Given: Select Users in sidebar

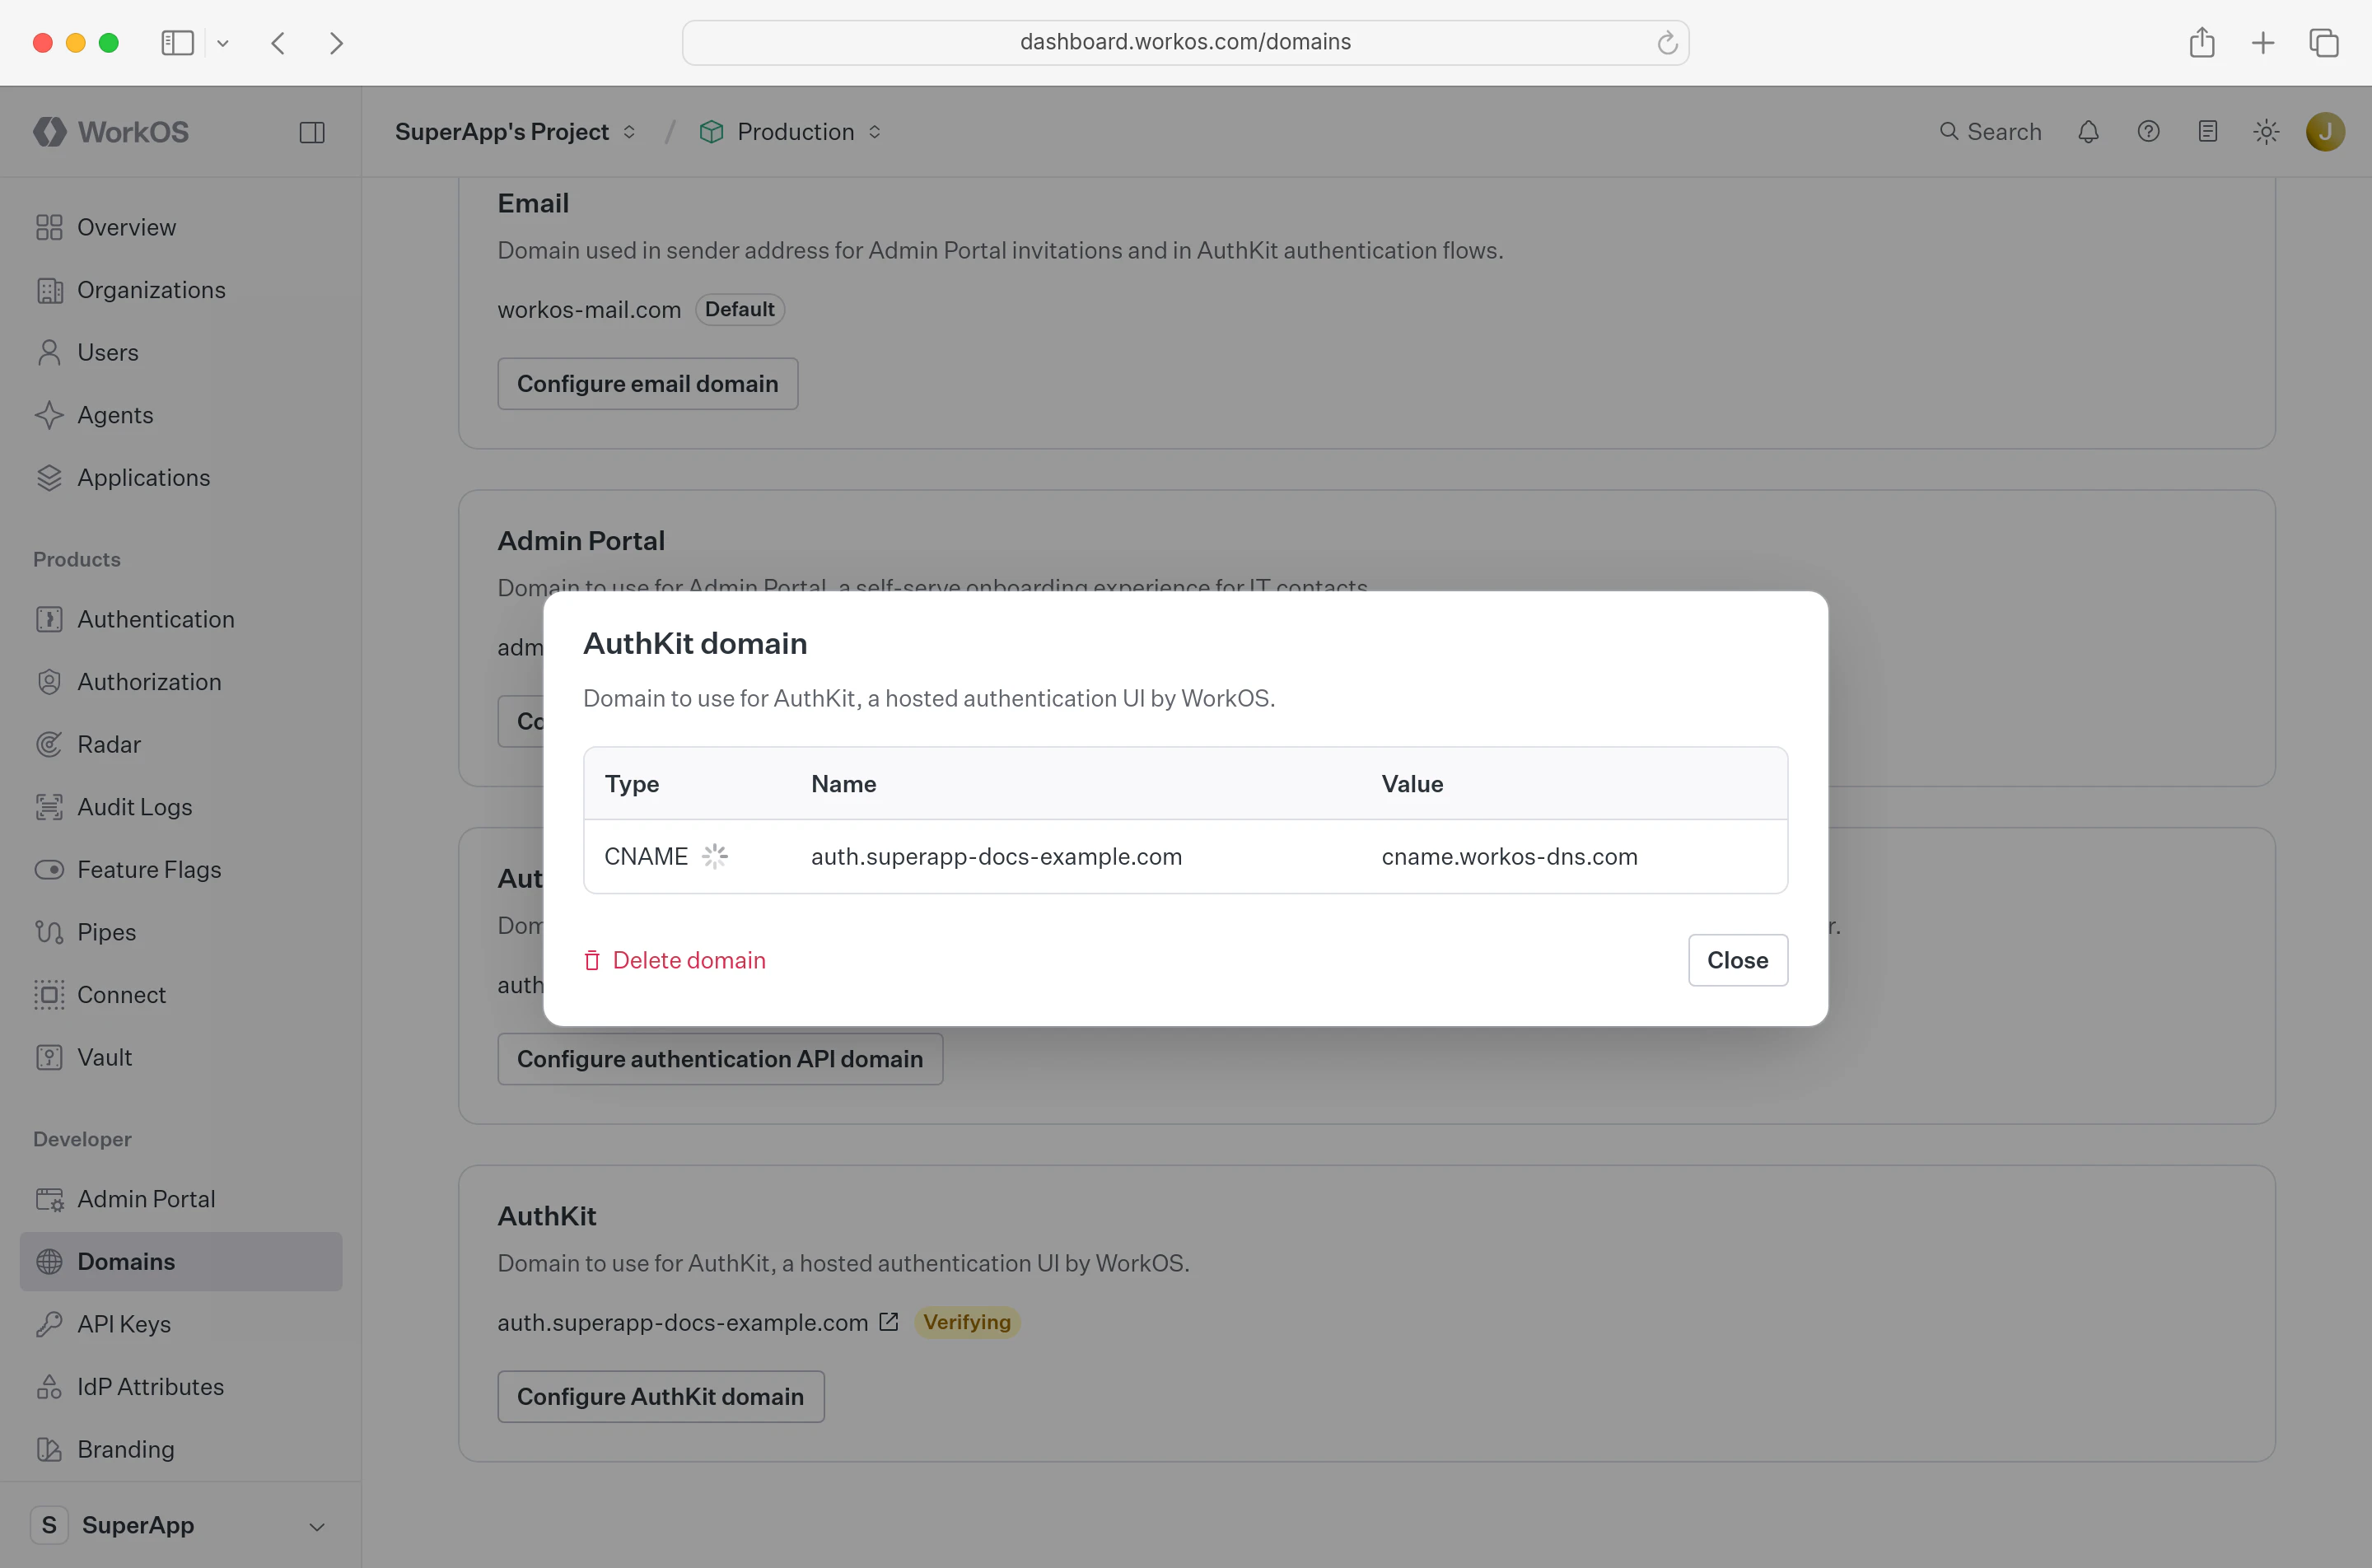Looking at the screenshot, I should 180,352.
